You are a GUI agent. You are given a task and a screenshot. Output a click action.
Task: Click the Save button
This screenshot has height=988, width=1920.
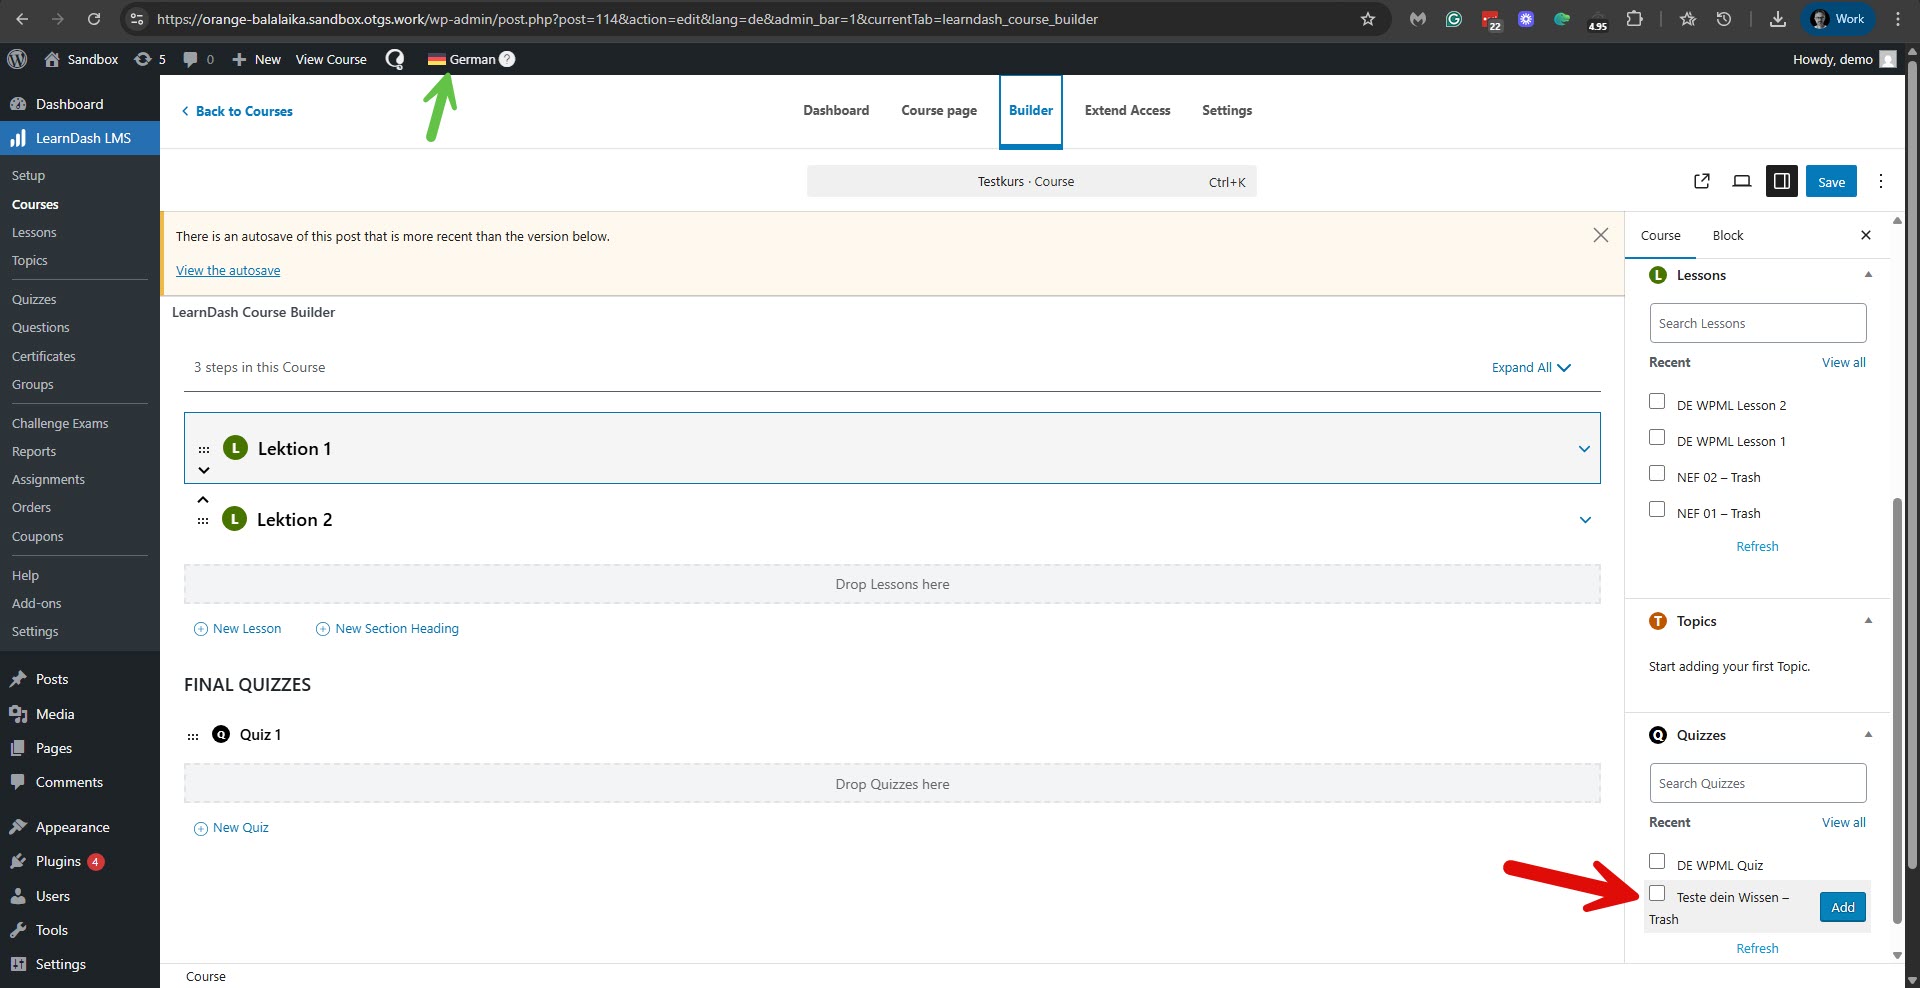[1830, 182]
